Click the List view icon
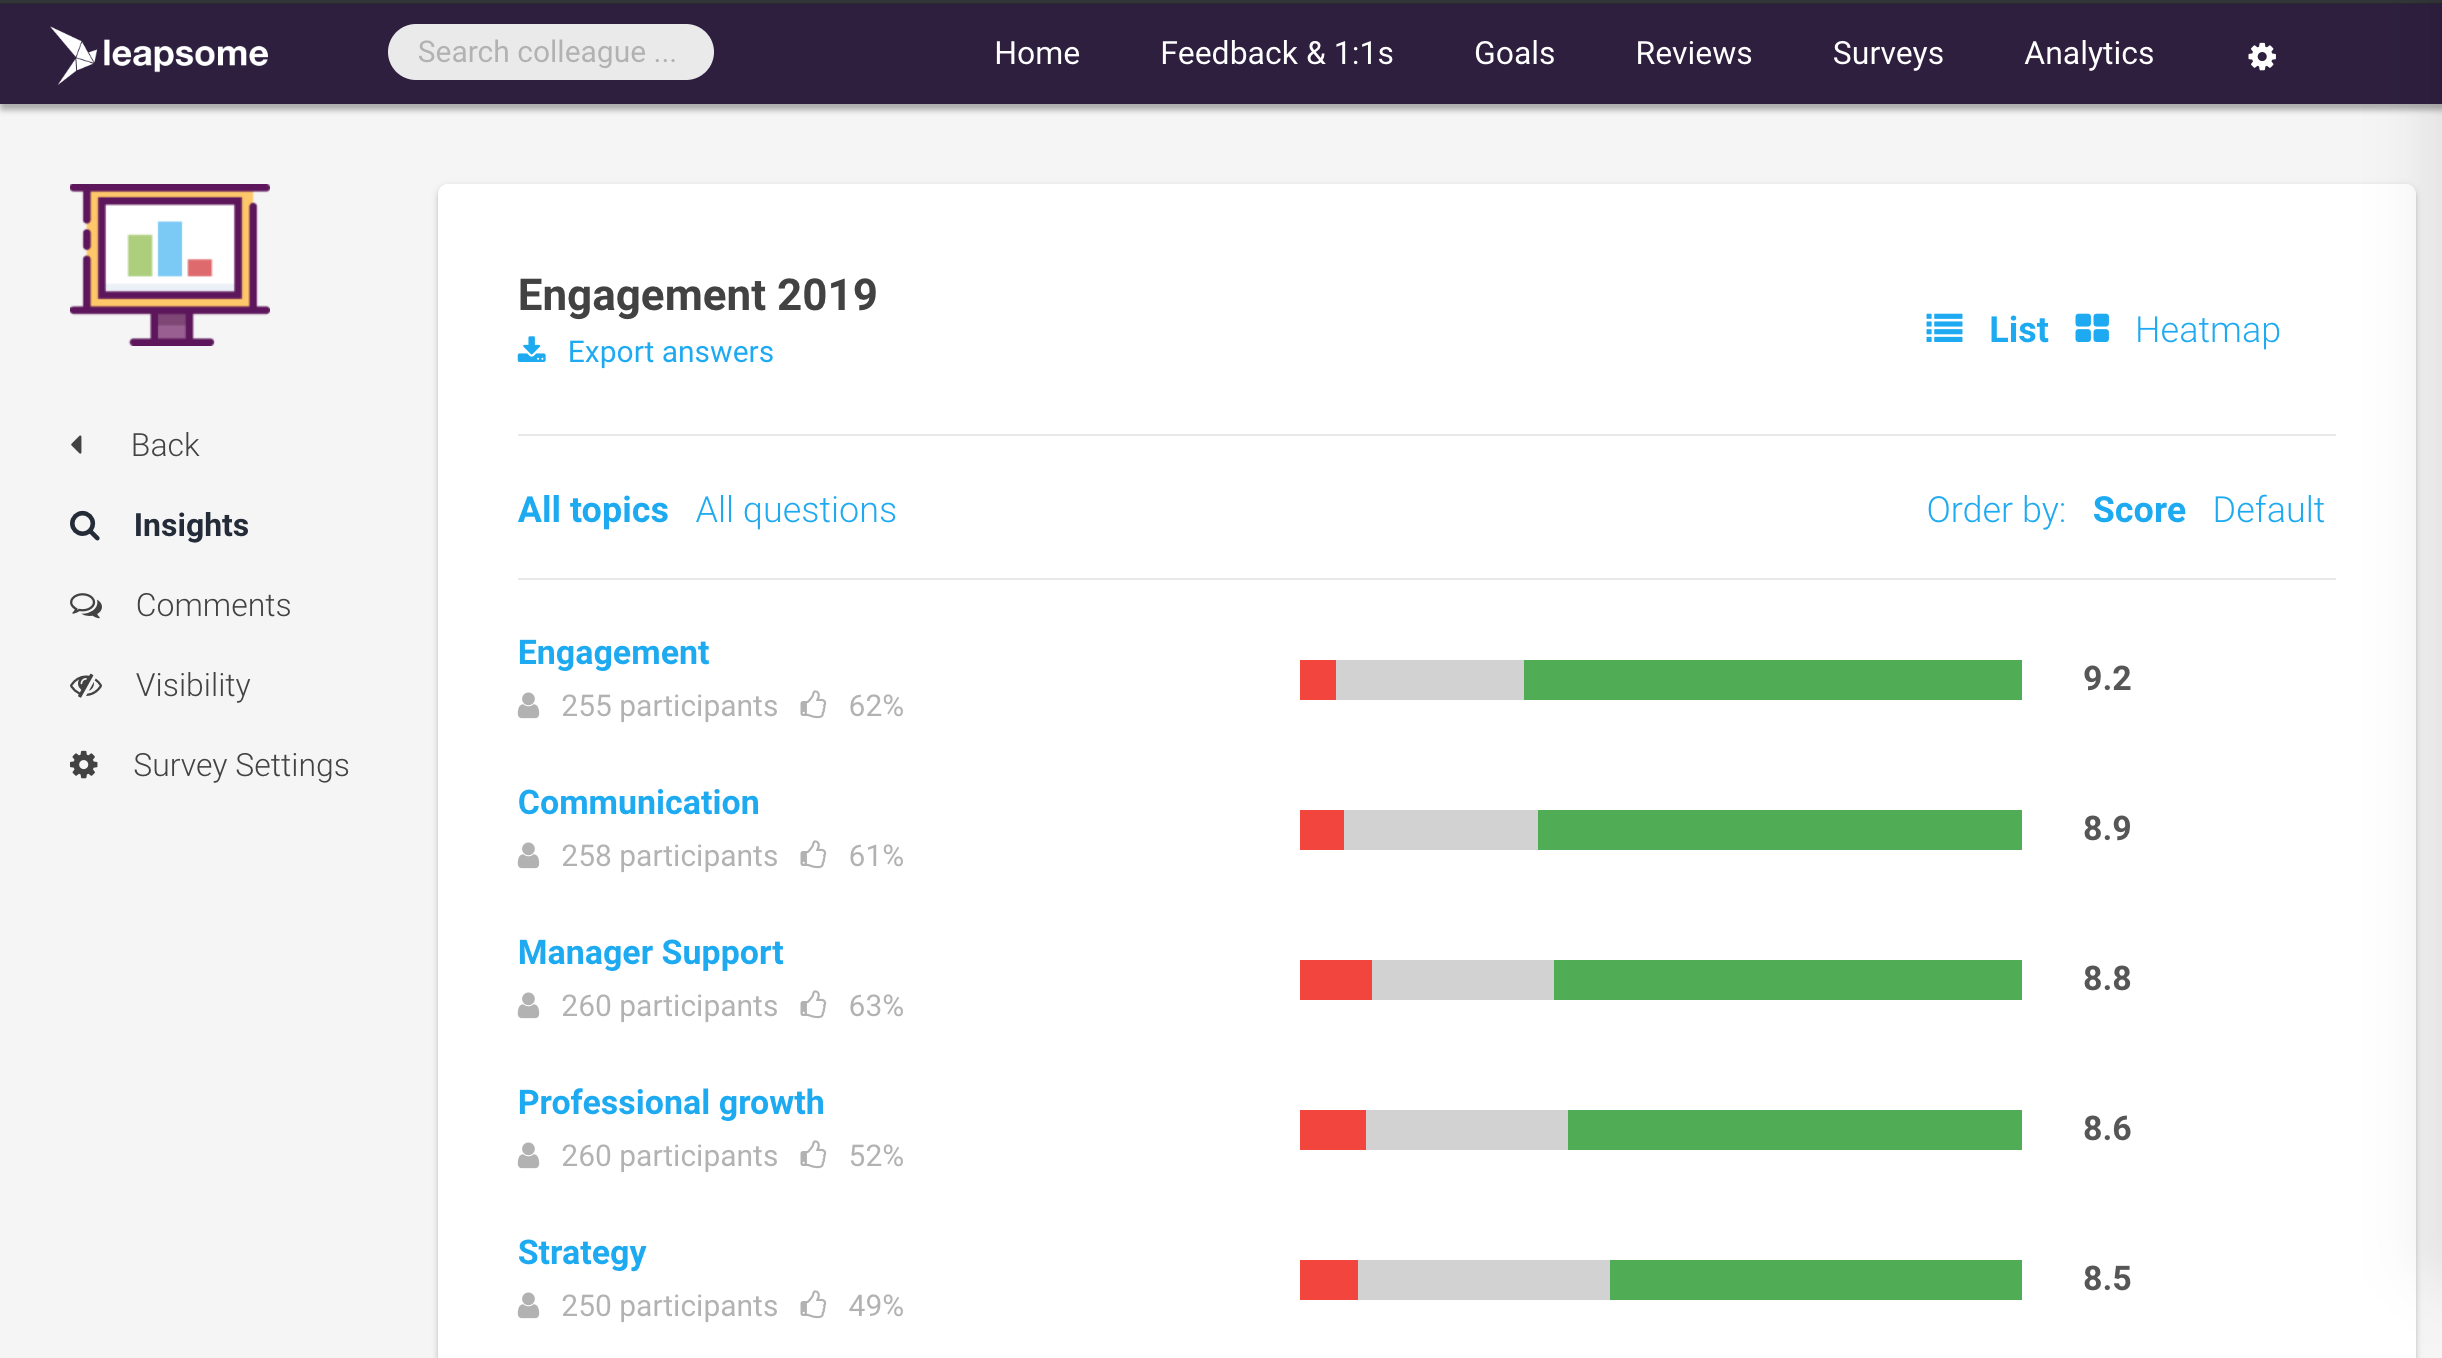Image resolution: width=2442 pixels, height=1358 pixels. 1944,328
